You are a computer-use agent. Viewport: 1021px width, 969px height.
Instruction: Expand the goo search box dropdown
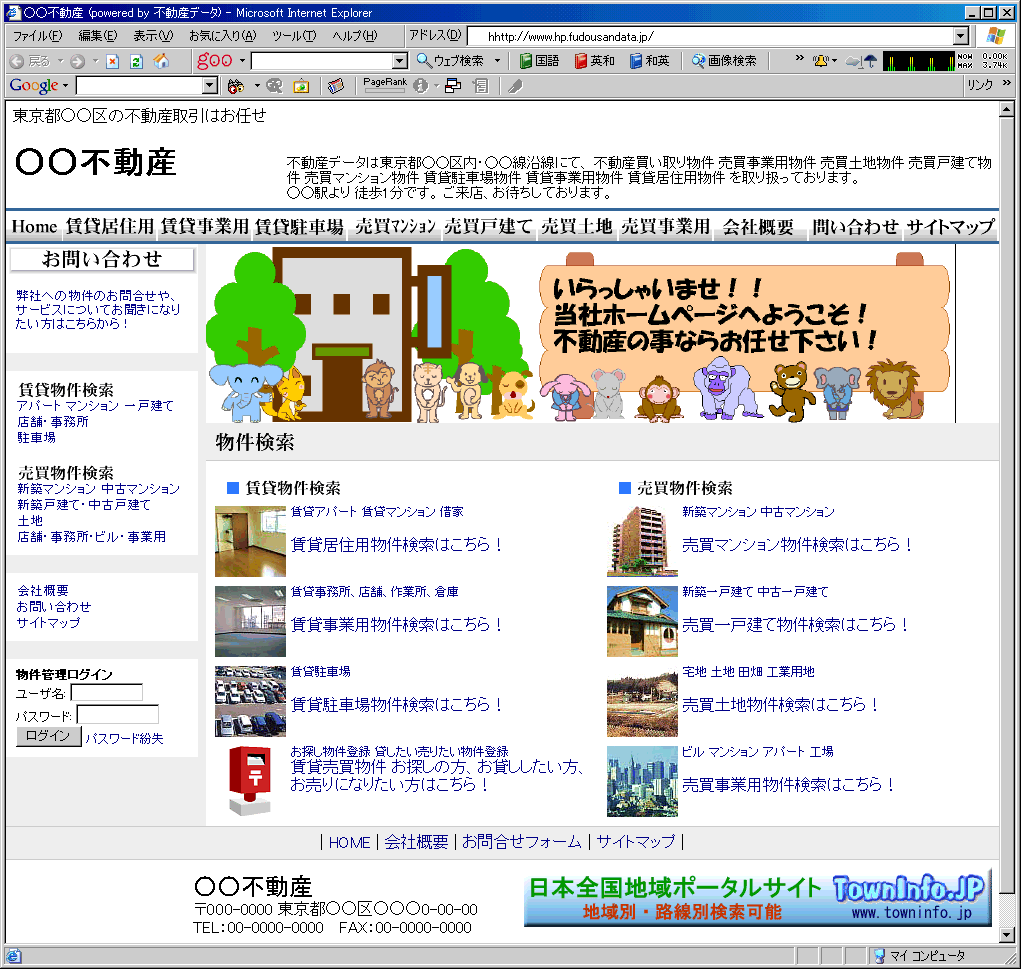400,61
